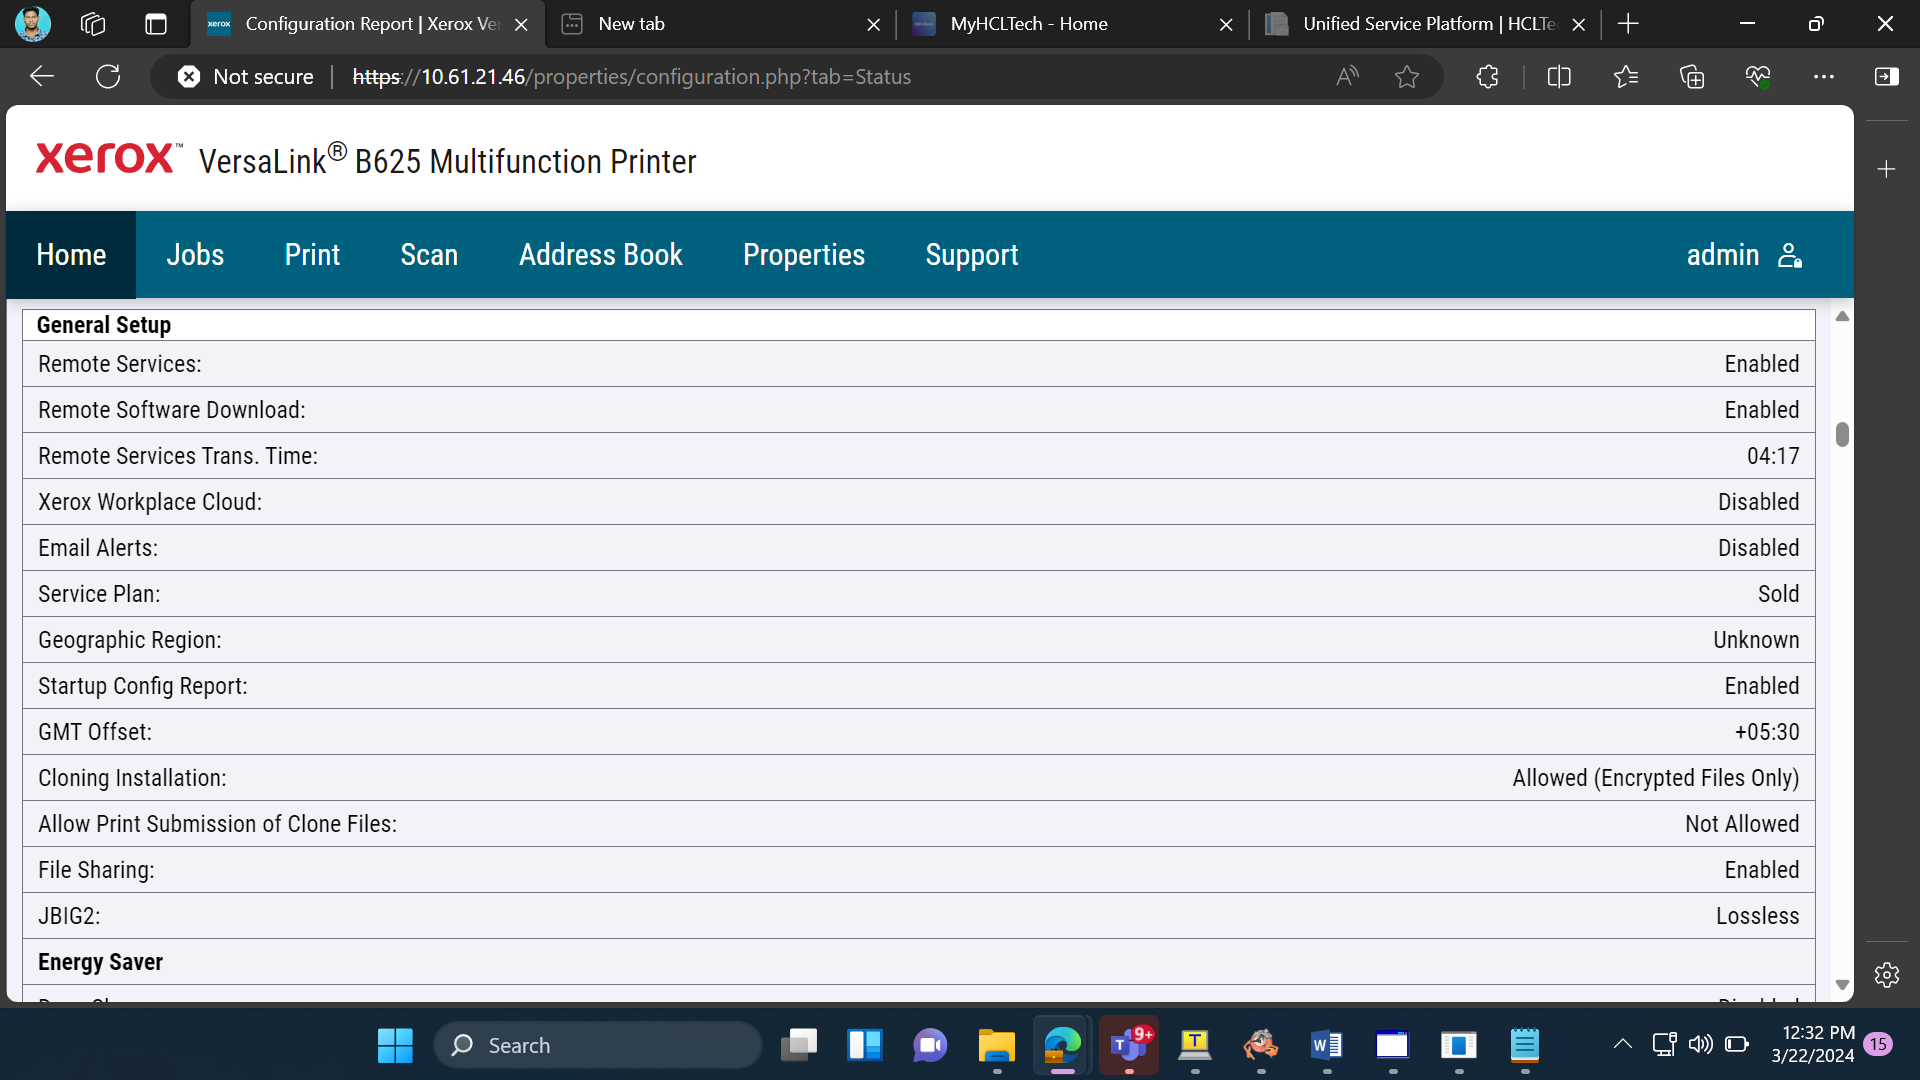This screenshot has width=1920, height=1080.
Task: Open the Support page link
Action: [972, 255]
